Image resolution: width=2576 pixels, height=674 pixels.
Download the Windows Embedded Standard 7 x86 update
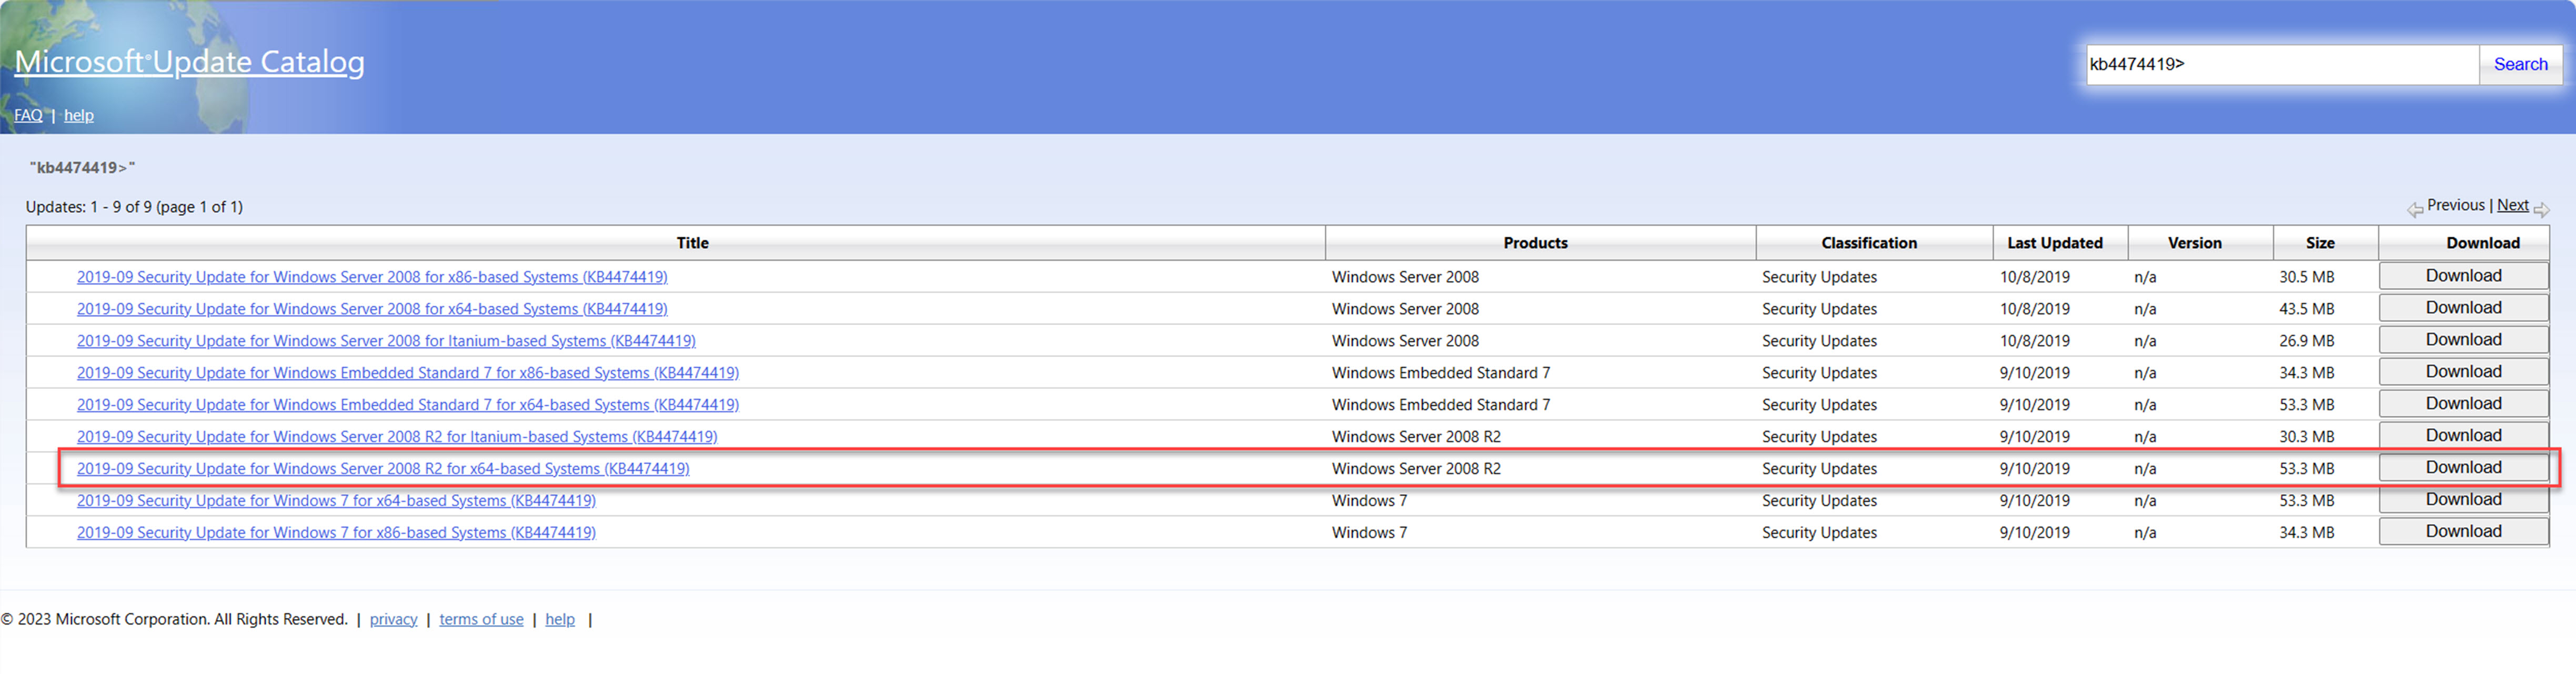point(2463,371)
